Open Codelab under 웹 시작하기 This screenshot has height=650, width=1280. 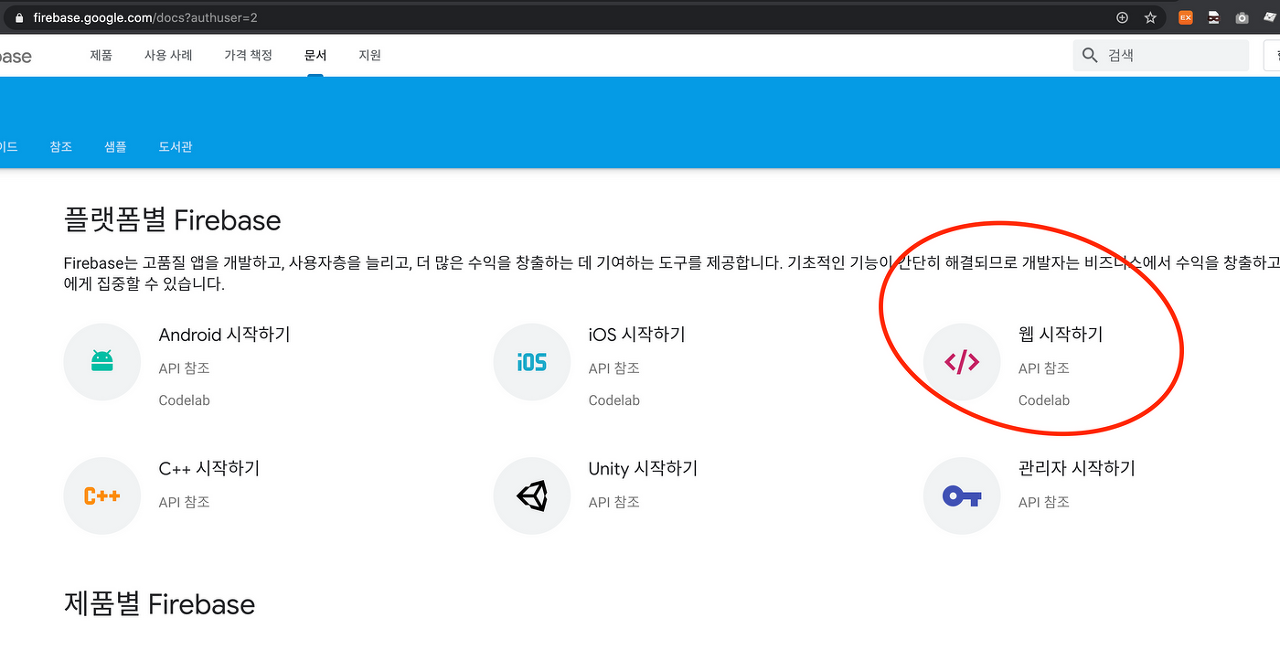pos(1044,401)
